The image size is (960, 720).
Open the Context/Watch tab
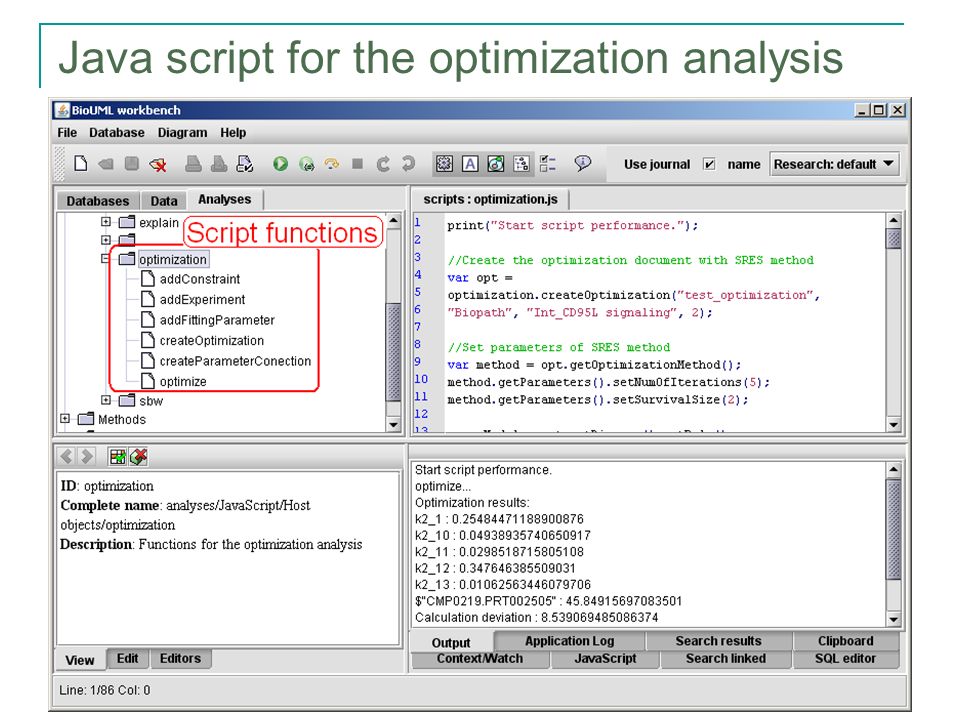tap(480, 659)
